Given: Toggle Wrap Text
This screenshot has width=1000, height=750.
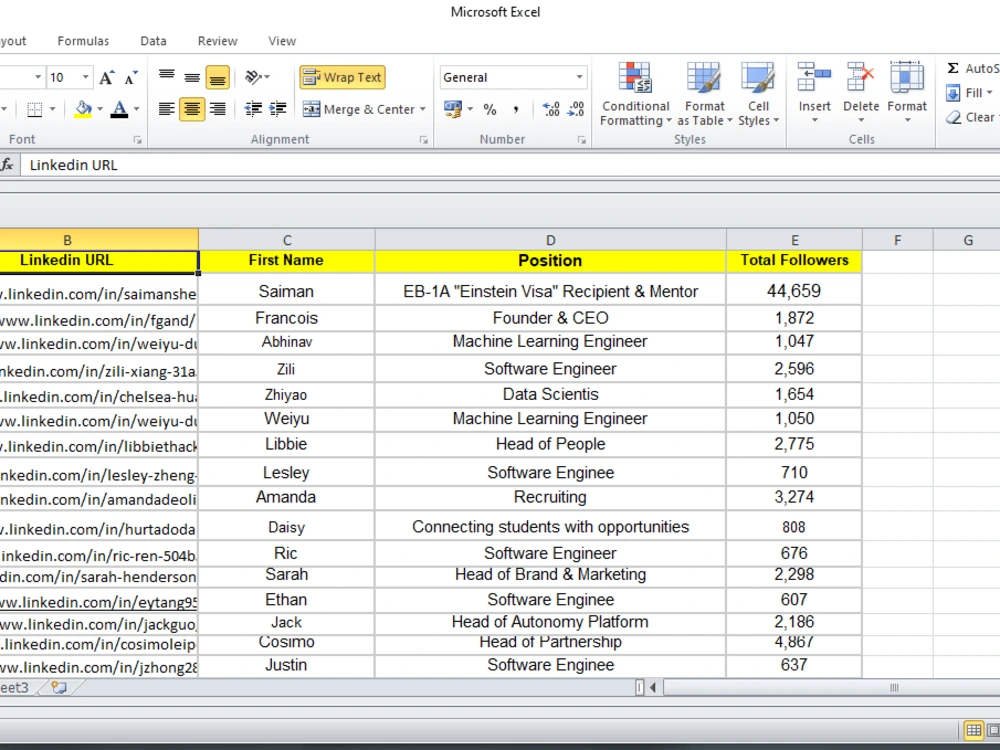Looking at the screenshot, I should click(342, 77).
